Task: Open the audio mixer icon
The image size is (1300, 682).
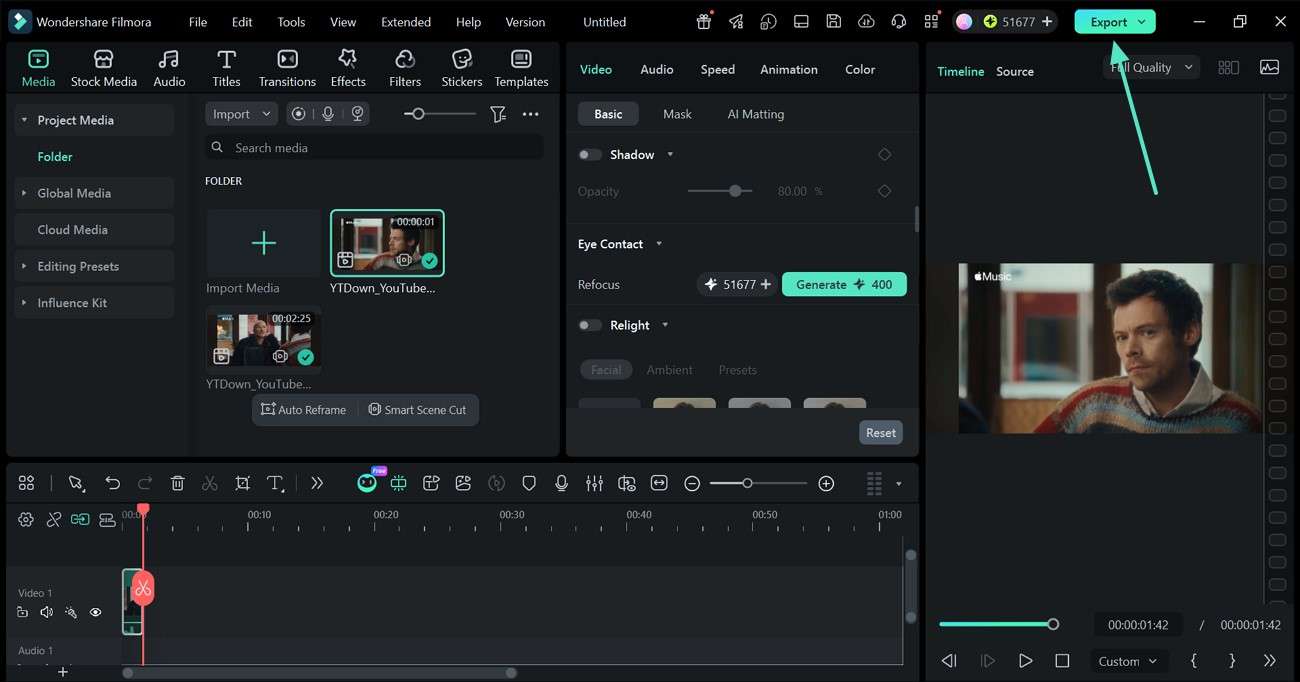Action: coord(594,483)
